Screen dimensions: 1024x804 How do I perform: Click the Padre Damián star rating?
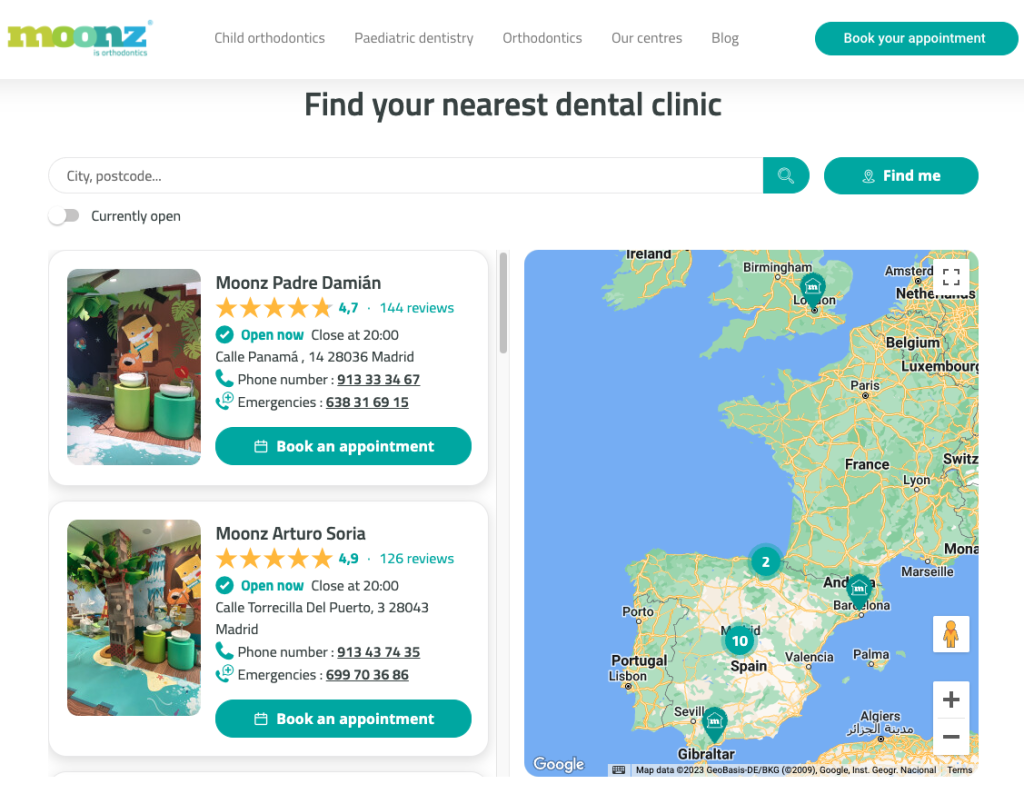(274, 307)
